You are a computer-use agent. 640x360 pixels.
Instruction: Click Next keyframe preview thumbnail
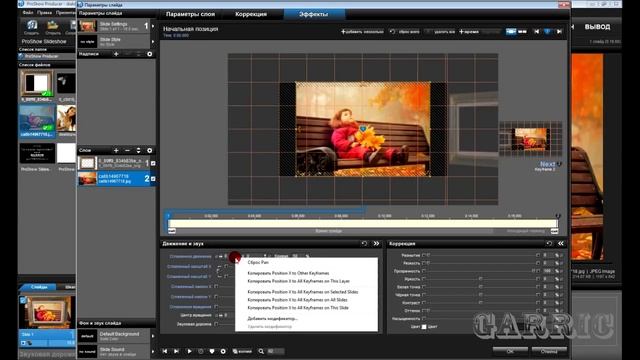pos(531,139)
